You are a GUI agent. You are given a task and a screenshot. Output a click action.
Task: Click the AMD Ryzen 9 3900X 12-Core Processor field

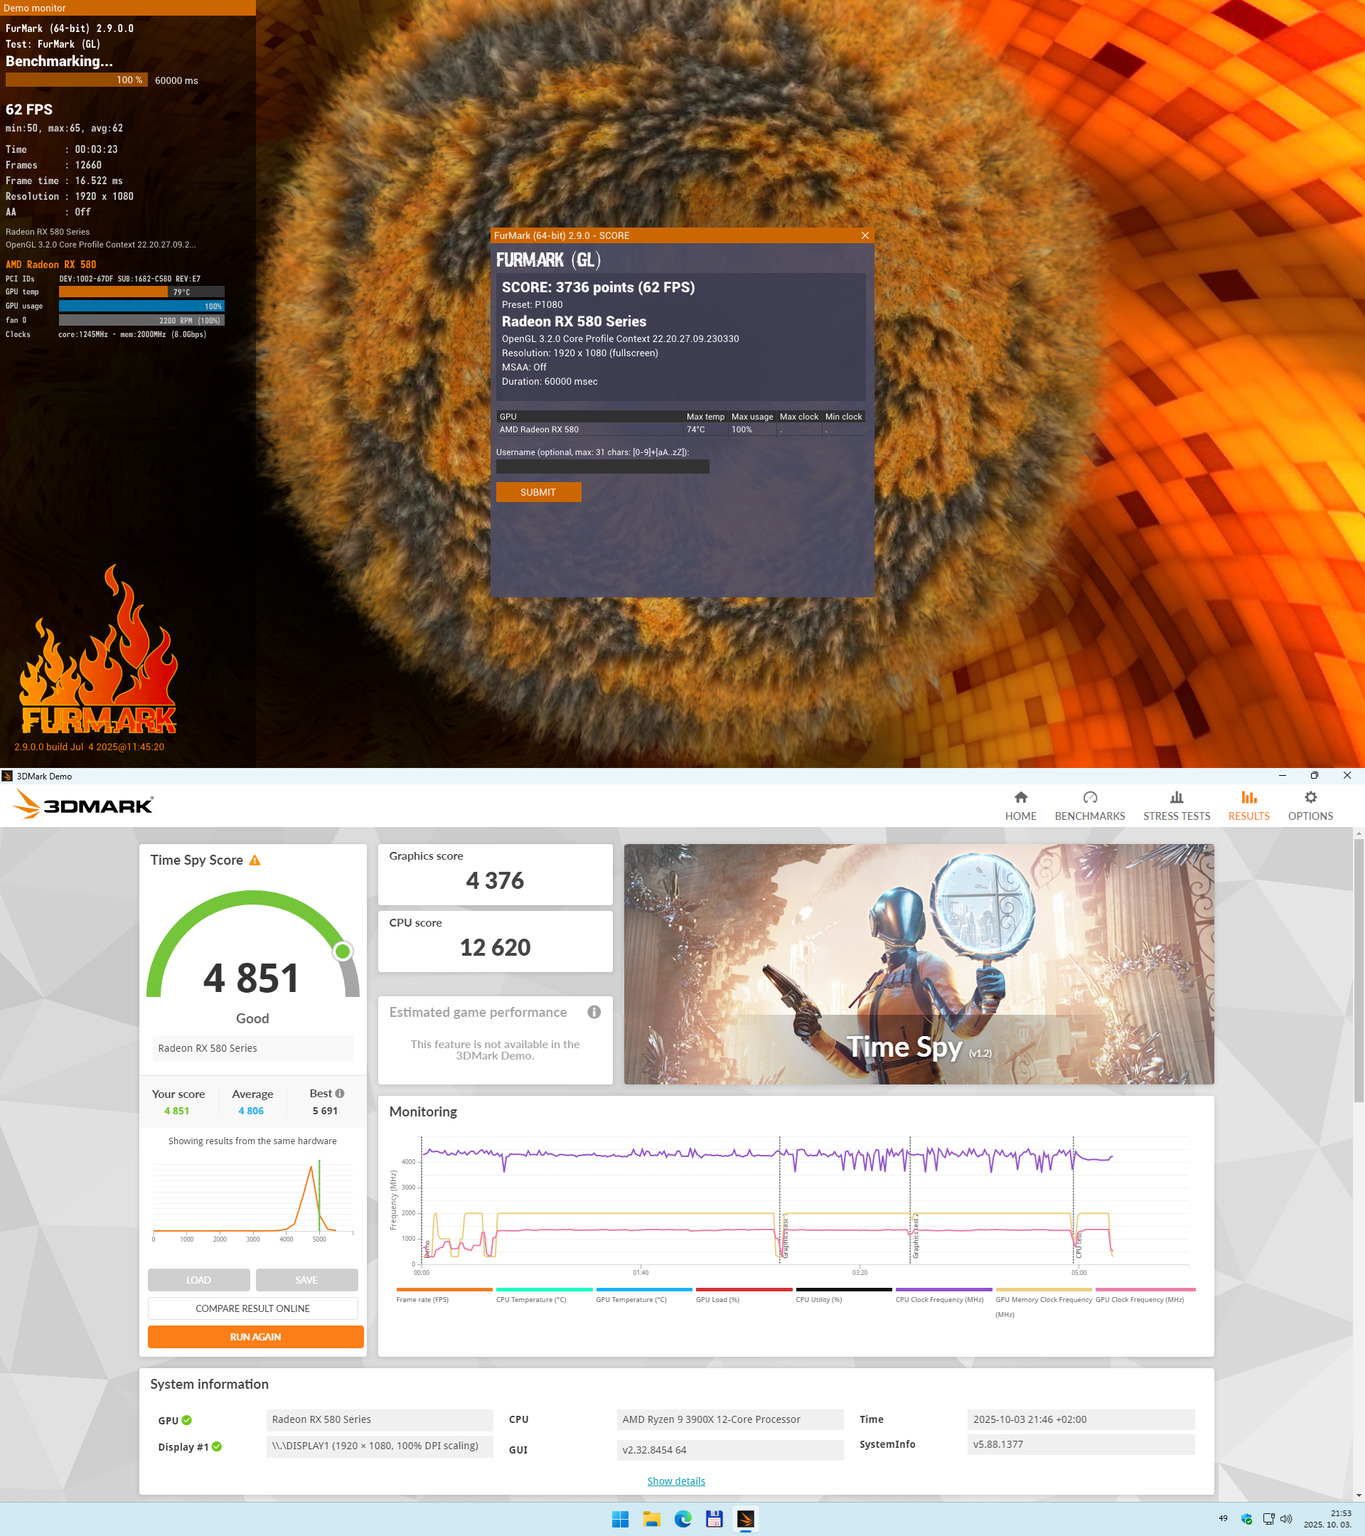click(731, 1420)
